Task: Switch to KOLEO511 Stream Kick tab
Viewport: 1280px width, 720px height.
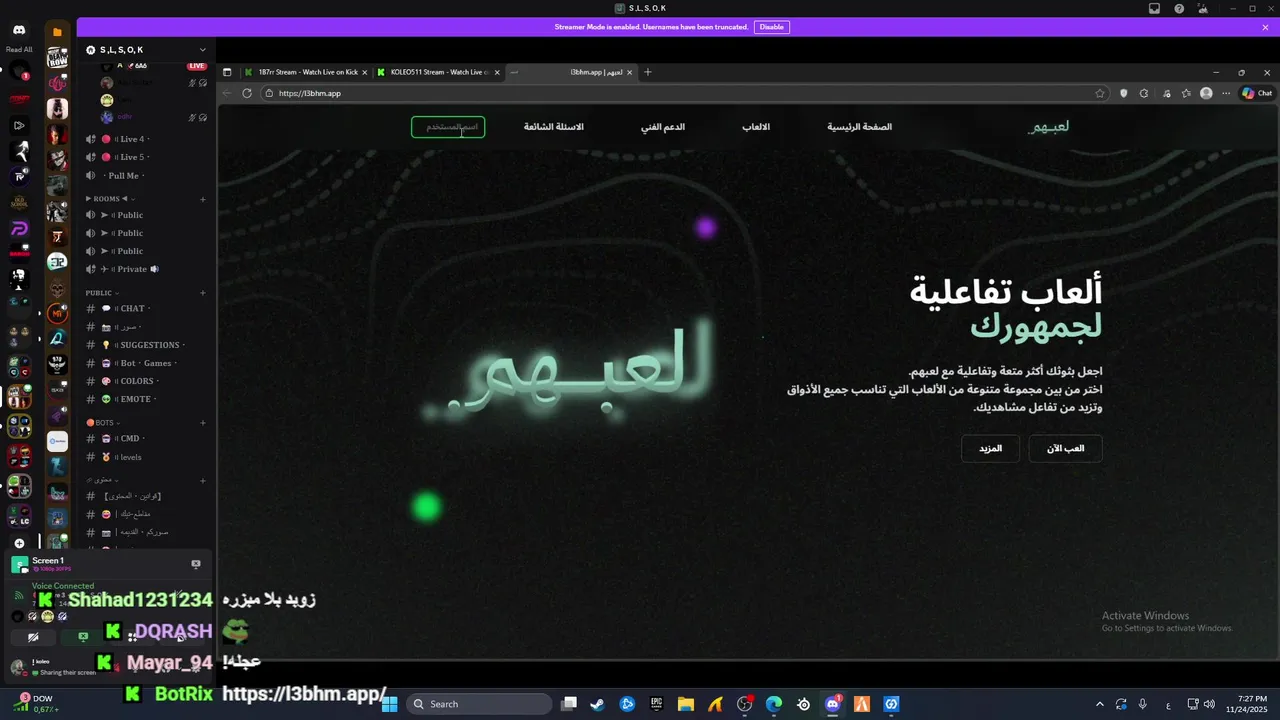Action: coord(437,72)
